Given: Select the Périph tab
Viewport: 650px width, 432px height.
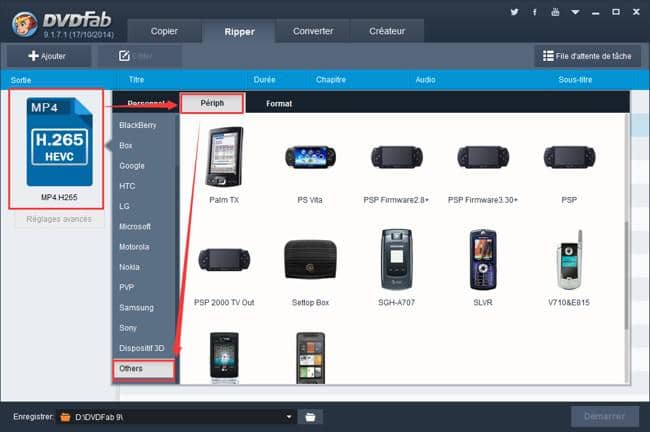Looking at the screenshot, I should tap(212, 103).
